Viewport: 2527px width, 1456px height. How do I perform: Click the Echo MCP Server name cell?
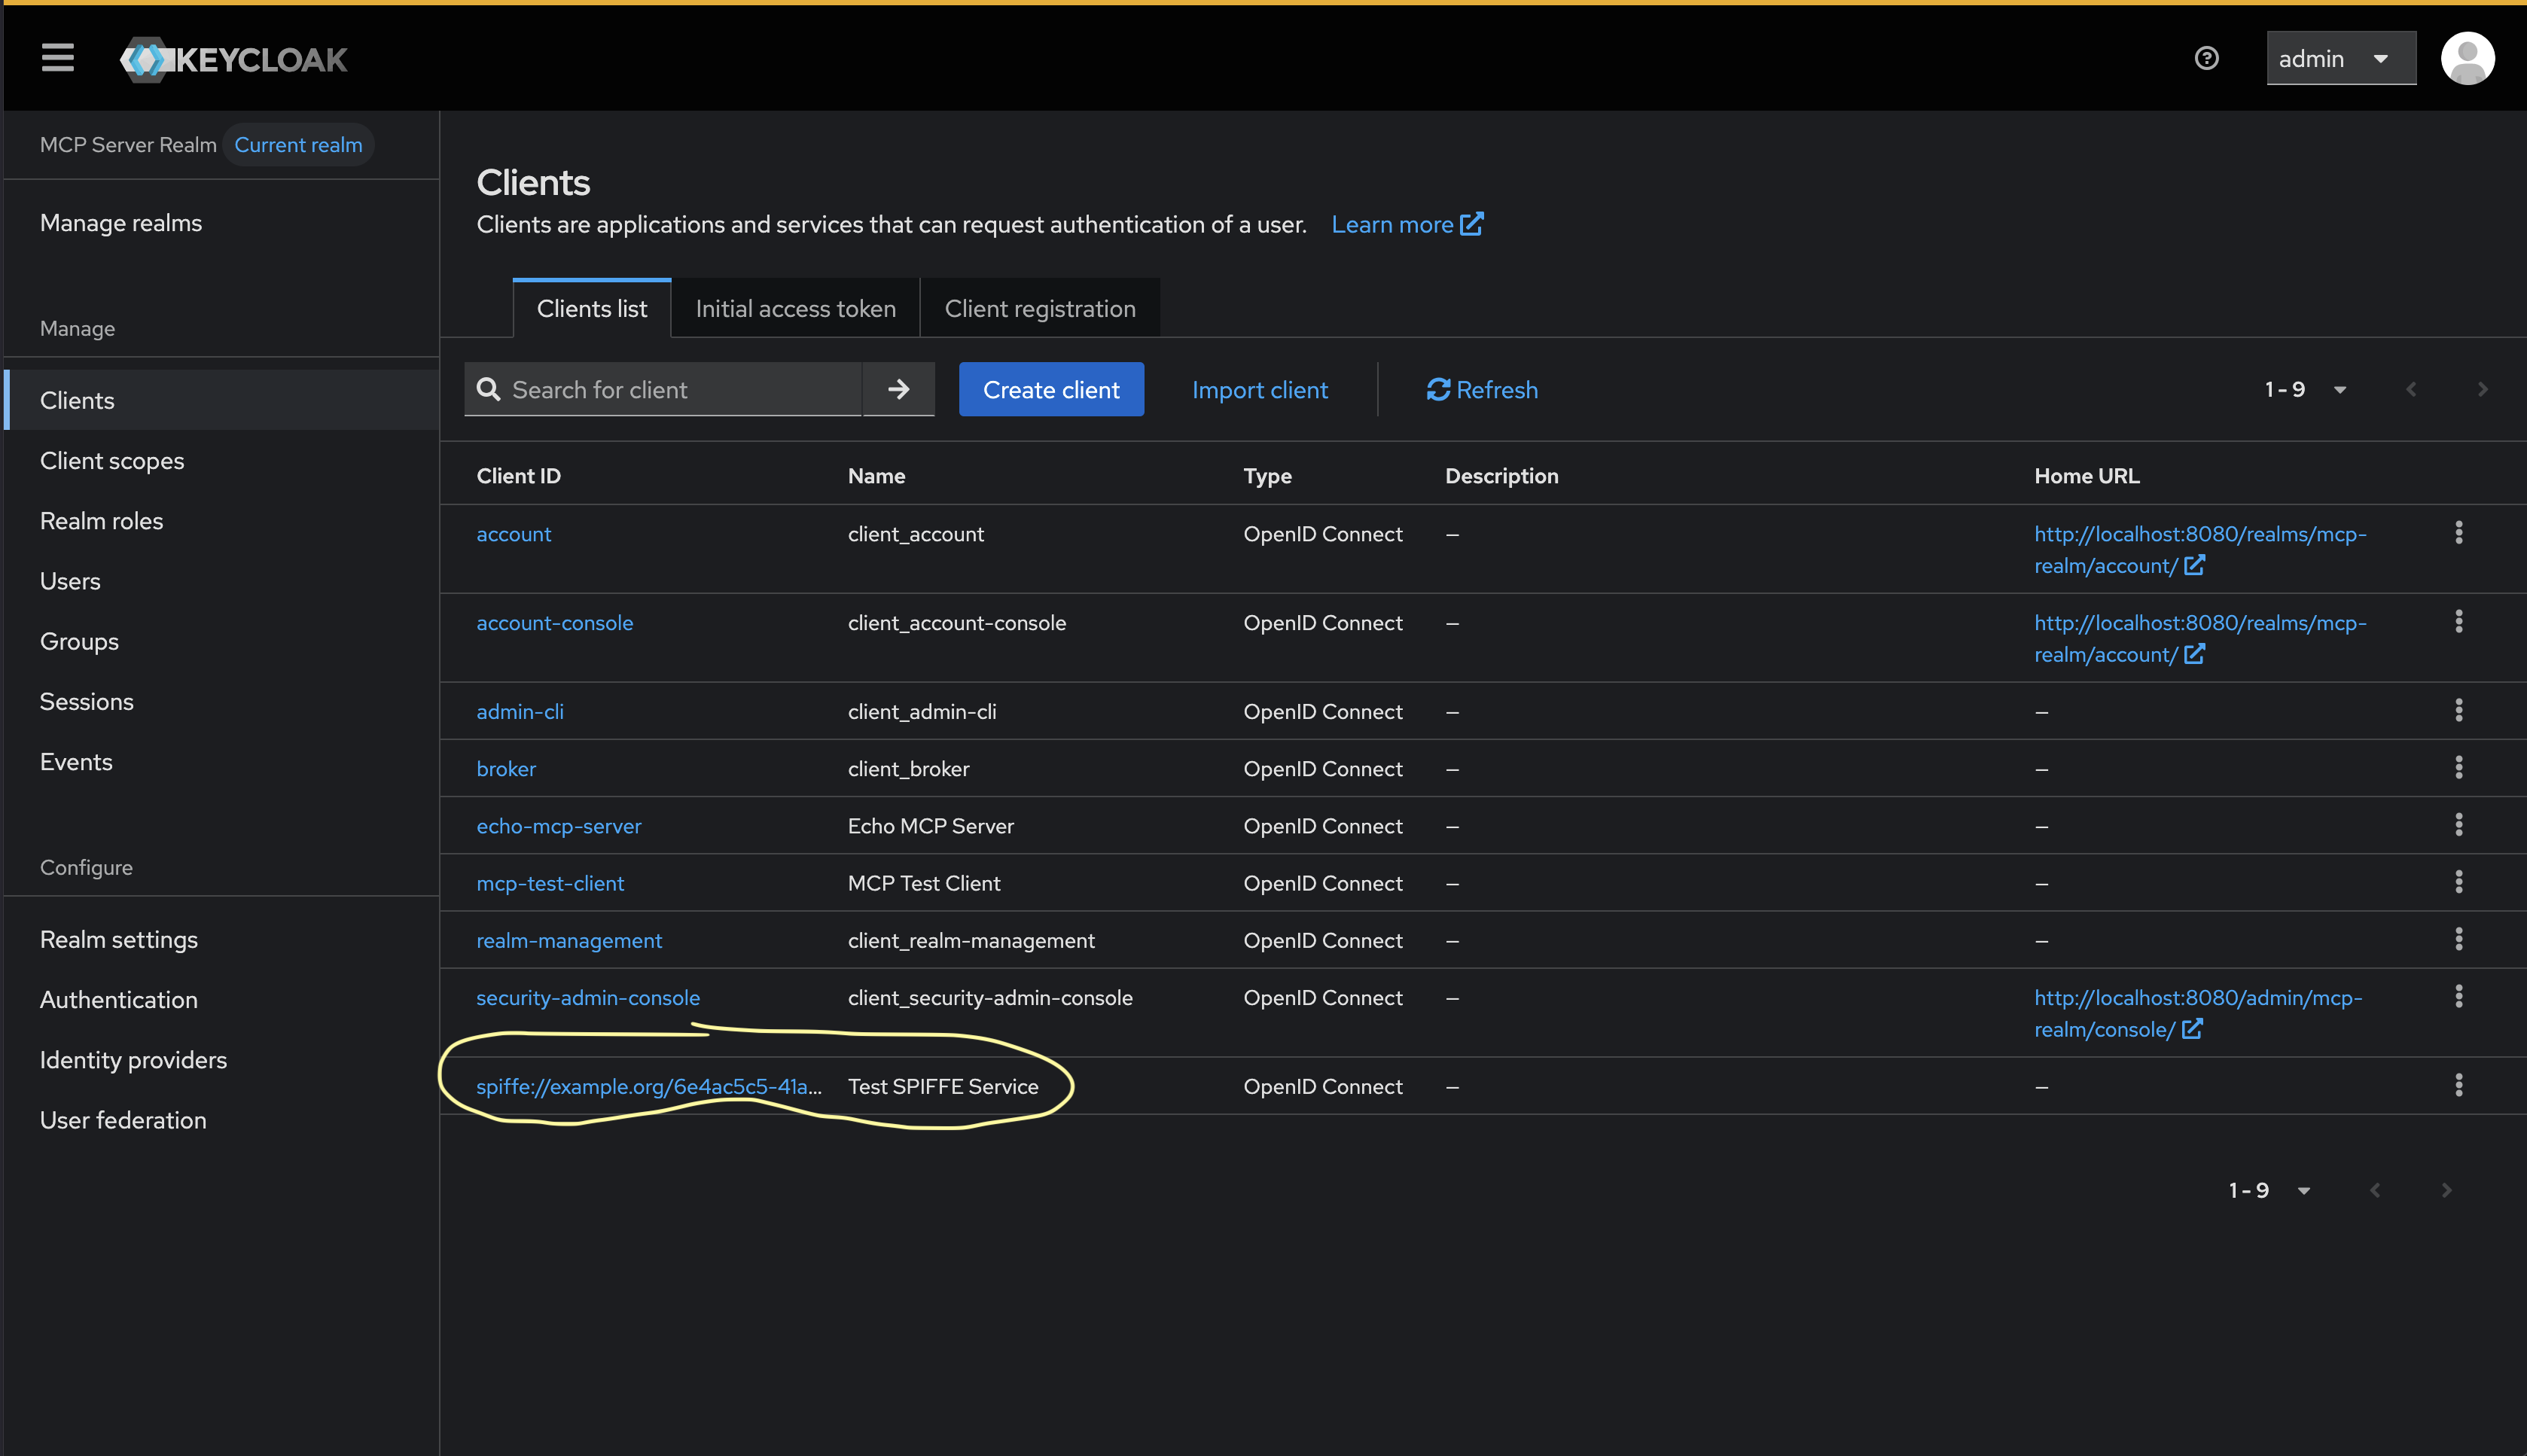[x=930, y=826]
